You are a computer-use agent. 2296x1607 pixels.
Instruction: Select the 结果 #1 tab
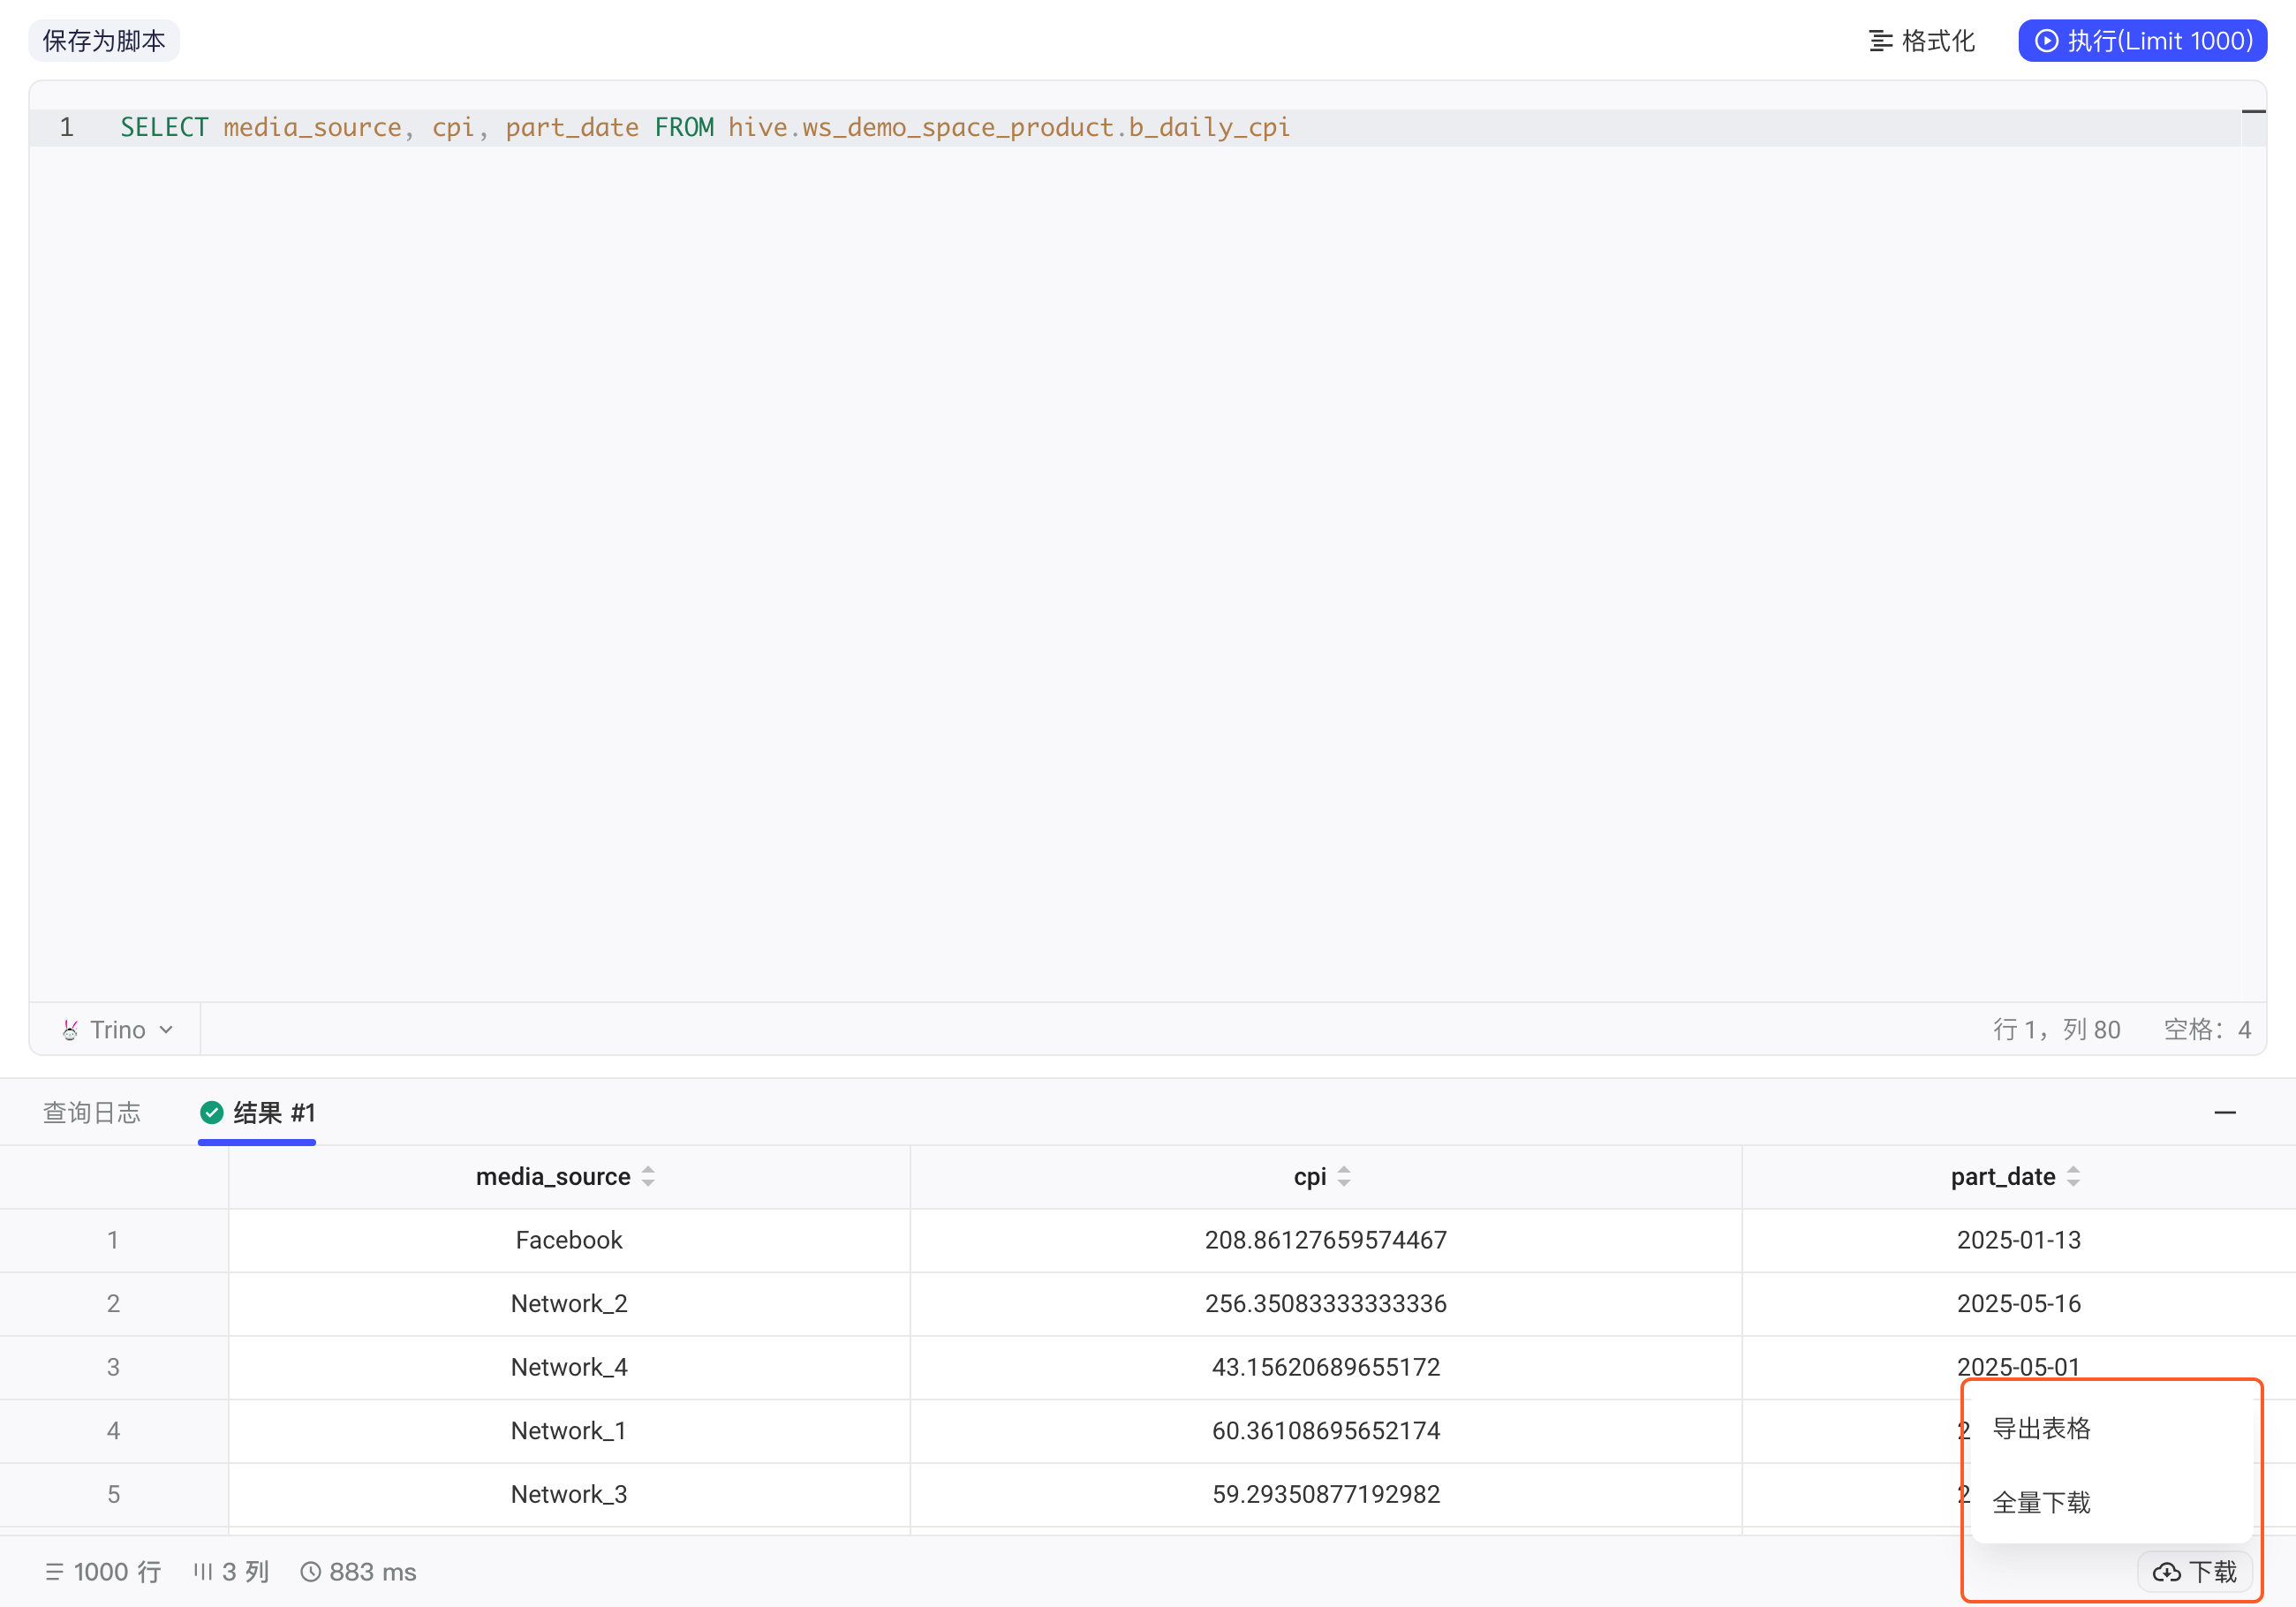(258, 1112)
